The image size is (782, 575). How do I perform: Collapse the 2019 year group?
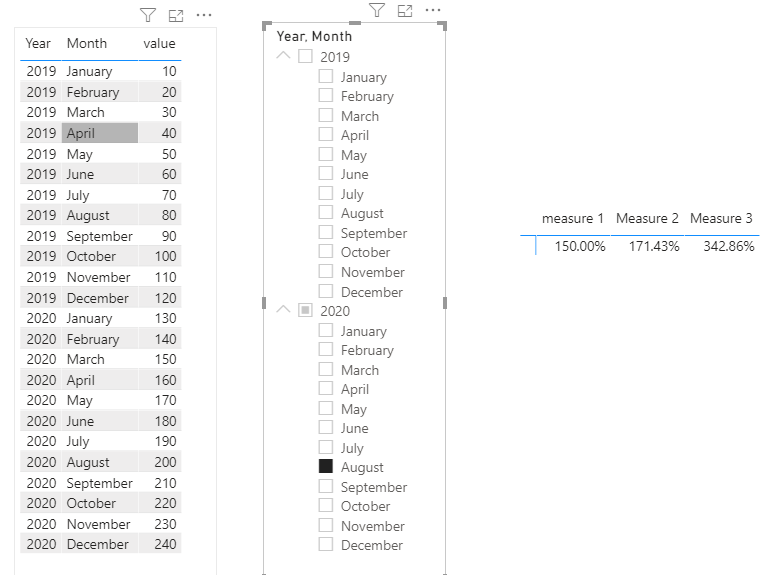click(x=283, y=55)
